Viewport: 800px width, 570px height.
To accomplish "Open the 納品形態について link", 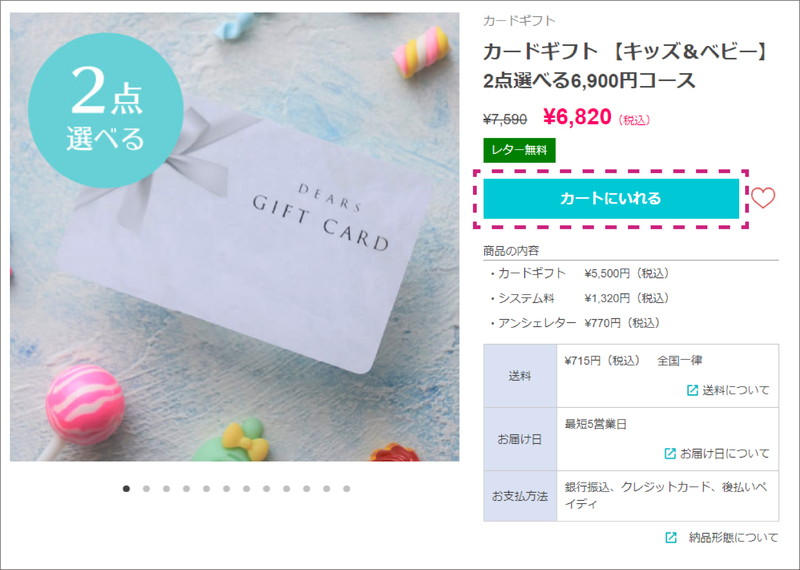I will coord(733,537).
